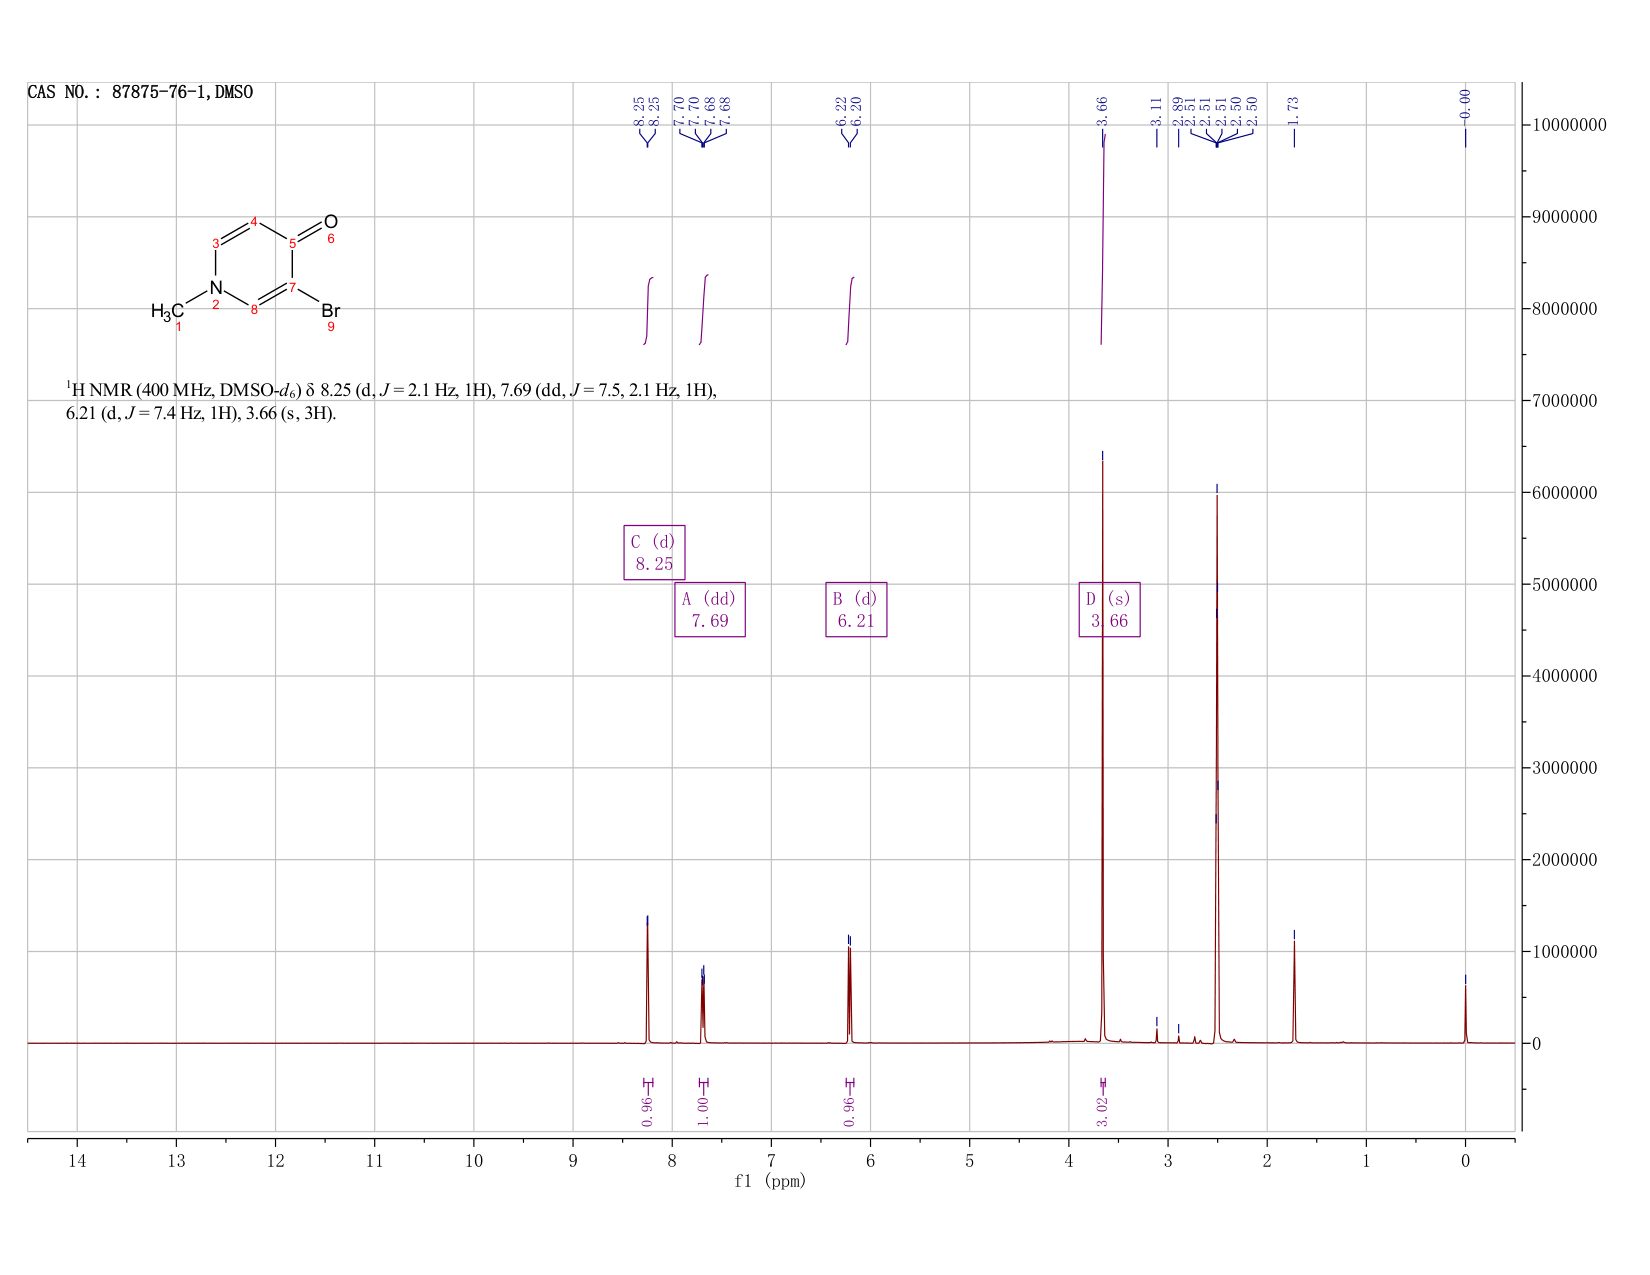The image size is (1650, 1275).
Task: Click the multiplet box A (dd) 7.69
Action: click(x=710, y=609)
